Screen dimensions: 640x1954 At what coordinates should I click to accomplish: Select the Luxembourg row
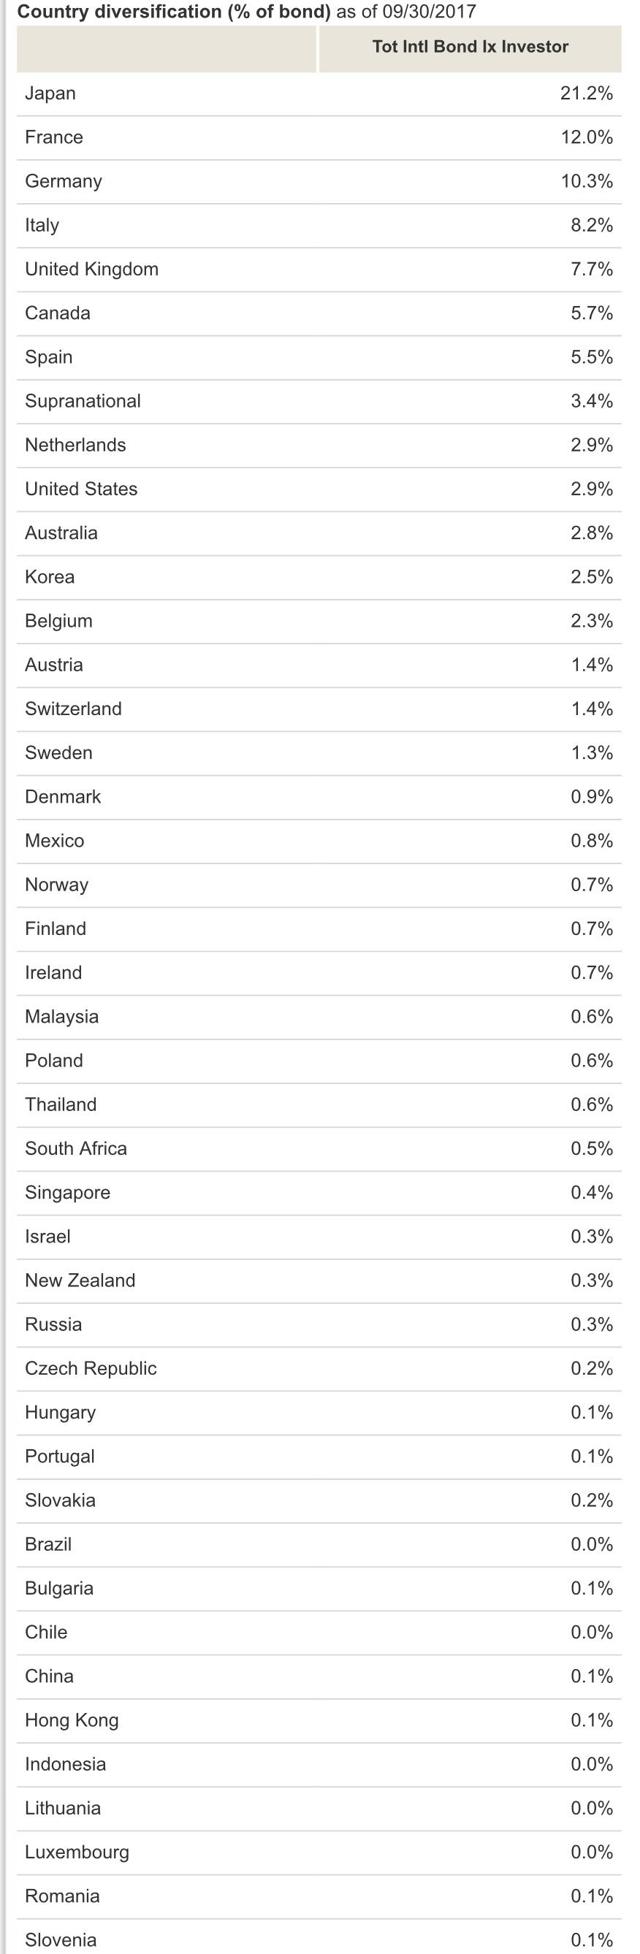[319, 1854]
